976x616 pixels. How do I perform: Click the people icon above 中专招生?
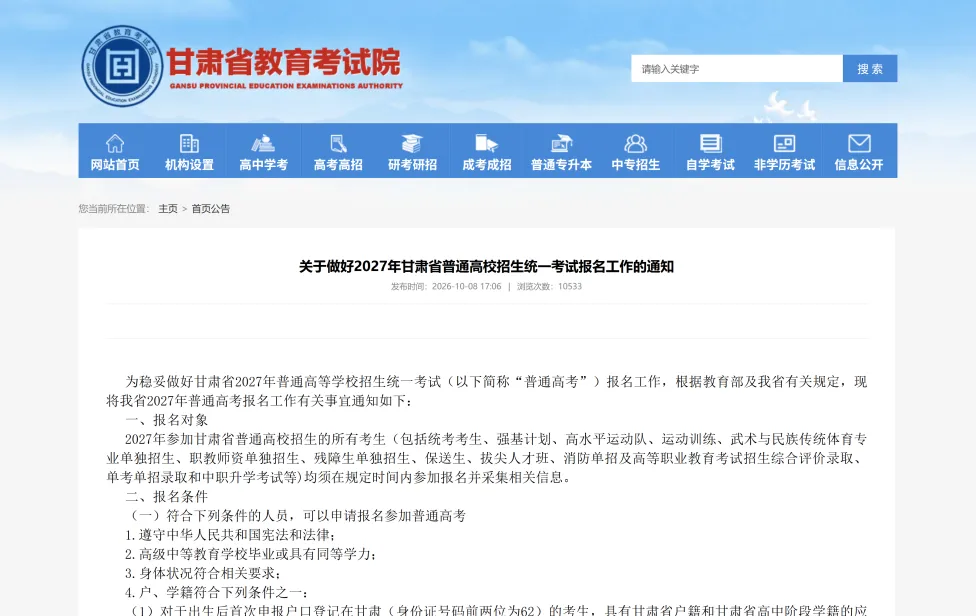[x=636, y=143]
